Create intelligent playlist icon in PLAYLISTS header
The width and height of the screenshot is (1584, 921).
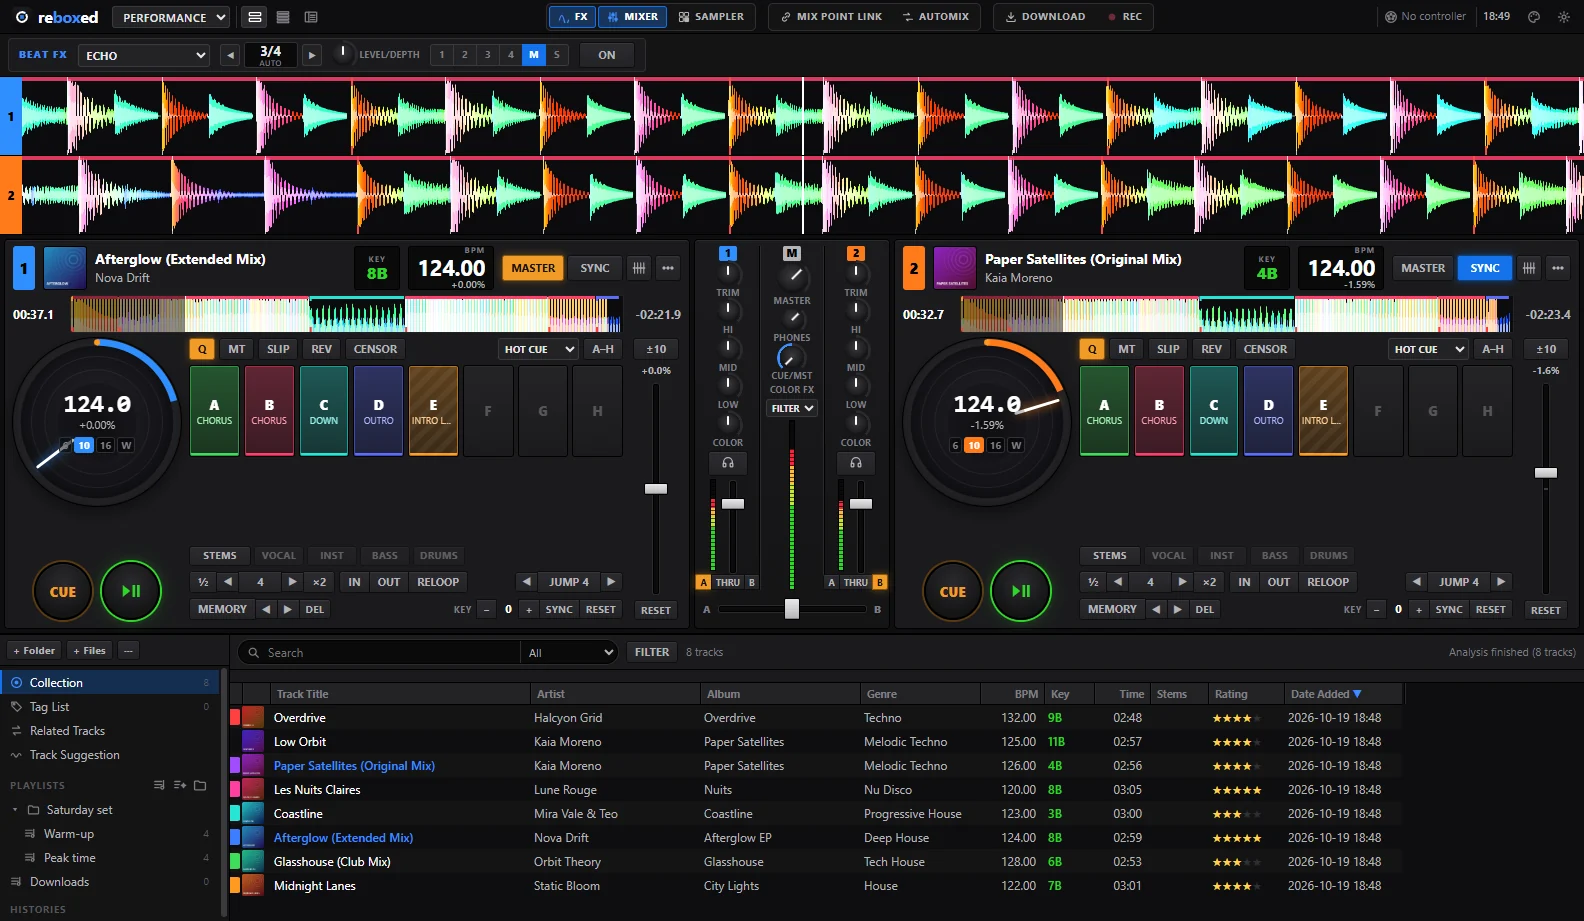[x=180, y=785]
